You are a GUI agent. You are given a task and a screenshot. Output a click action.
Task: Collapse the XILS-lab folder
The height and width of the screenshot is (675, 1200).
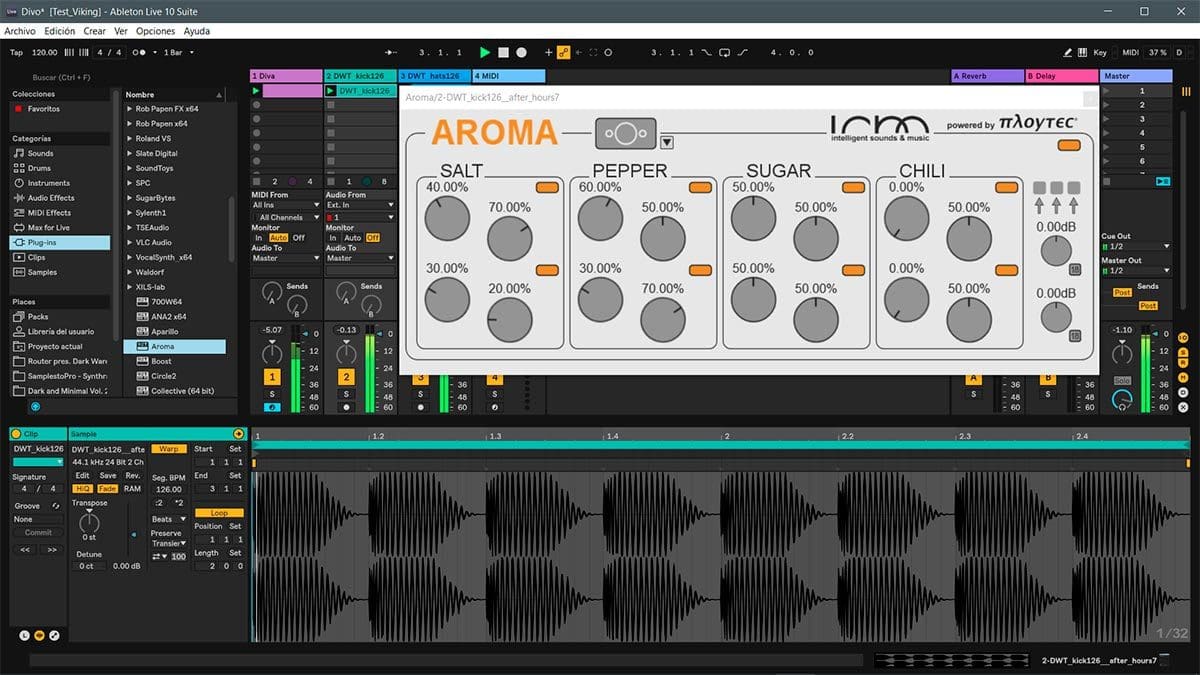pos(130,287)
